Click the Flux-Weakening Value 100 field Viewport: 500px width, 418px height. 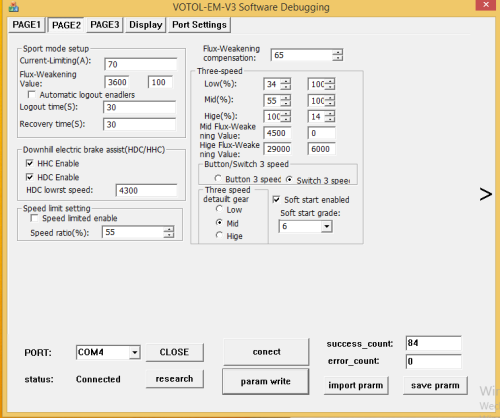click(160, 82)
